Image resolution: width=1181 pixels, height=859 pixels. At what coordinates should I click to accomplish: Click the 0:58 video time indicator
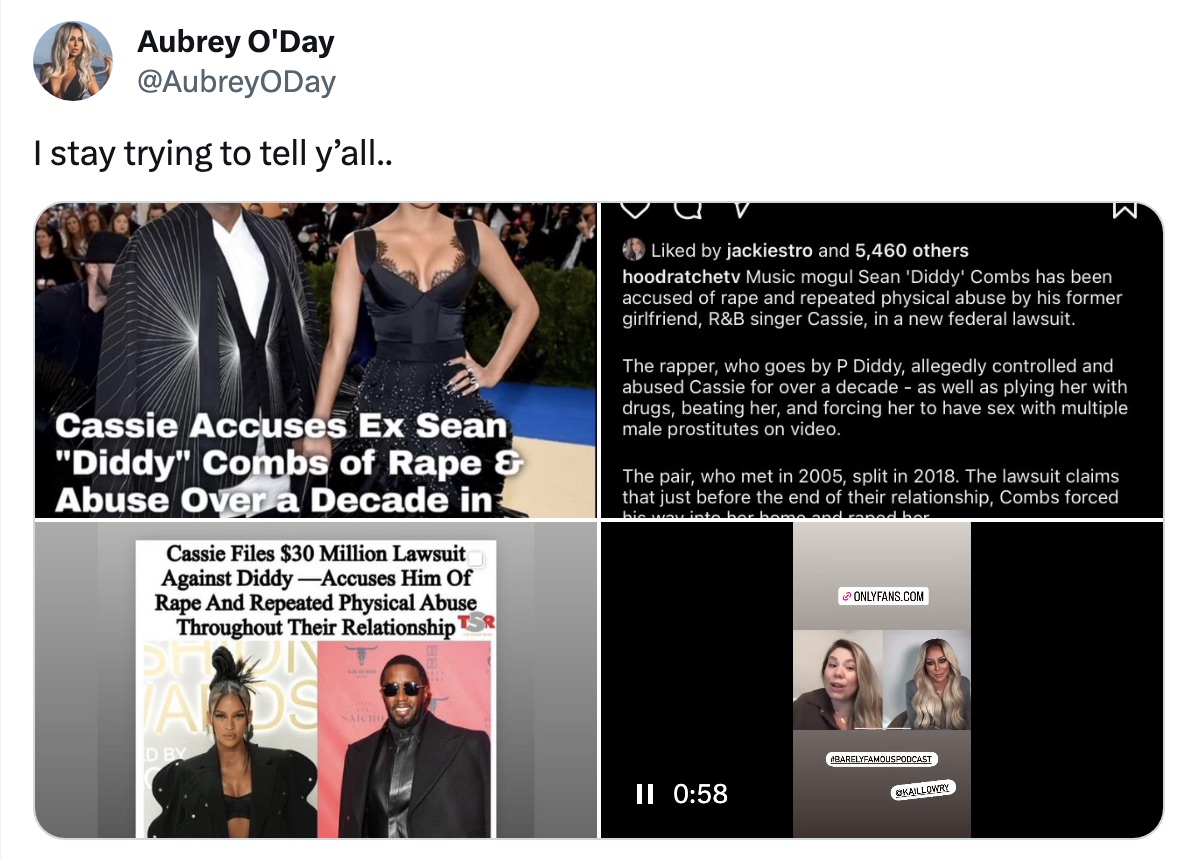[x=700, y=793]
